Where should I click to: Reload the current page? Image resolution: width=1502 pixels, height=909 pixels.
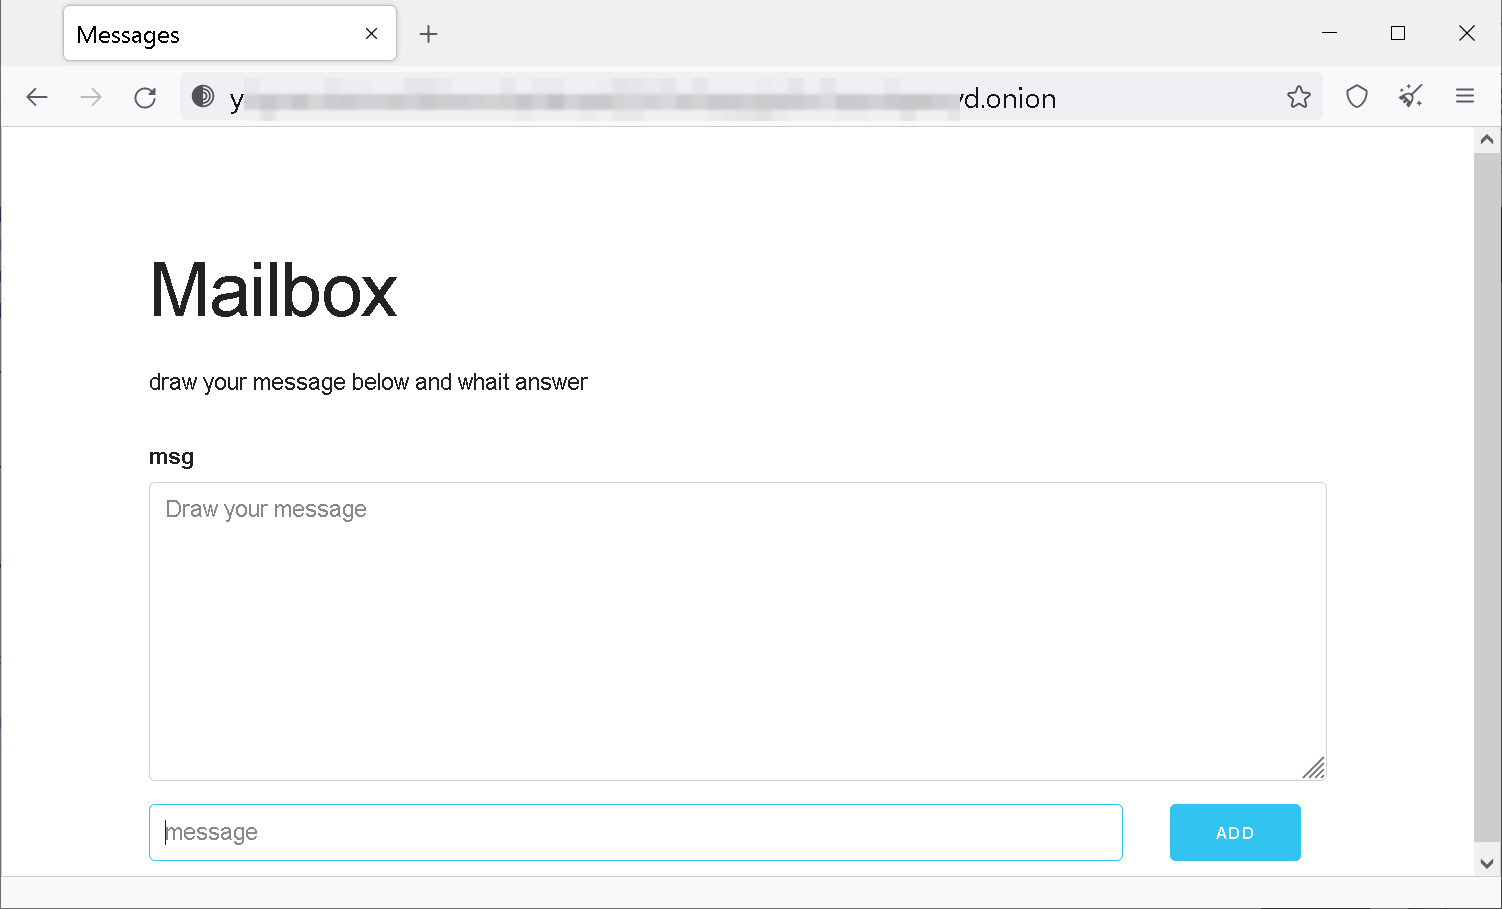(x=145, y=97)
